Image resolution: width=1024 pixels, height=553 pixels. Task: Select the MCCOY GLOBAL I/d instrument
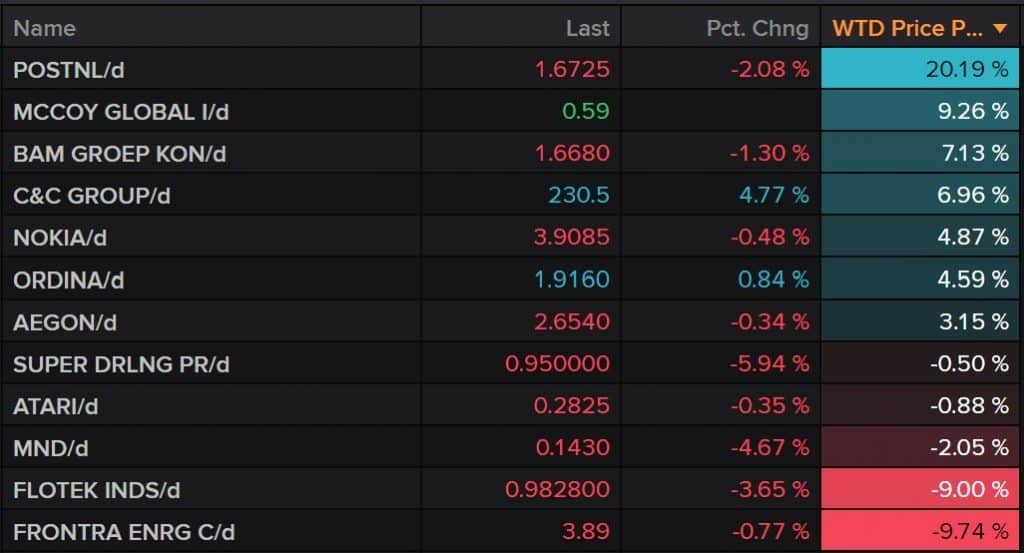coord(121,112)
